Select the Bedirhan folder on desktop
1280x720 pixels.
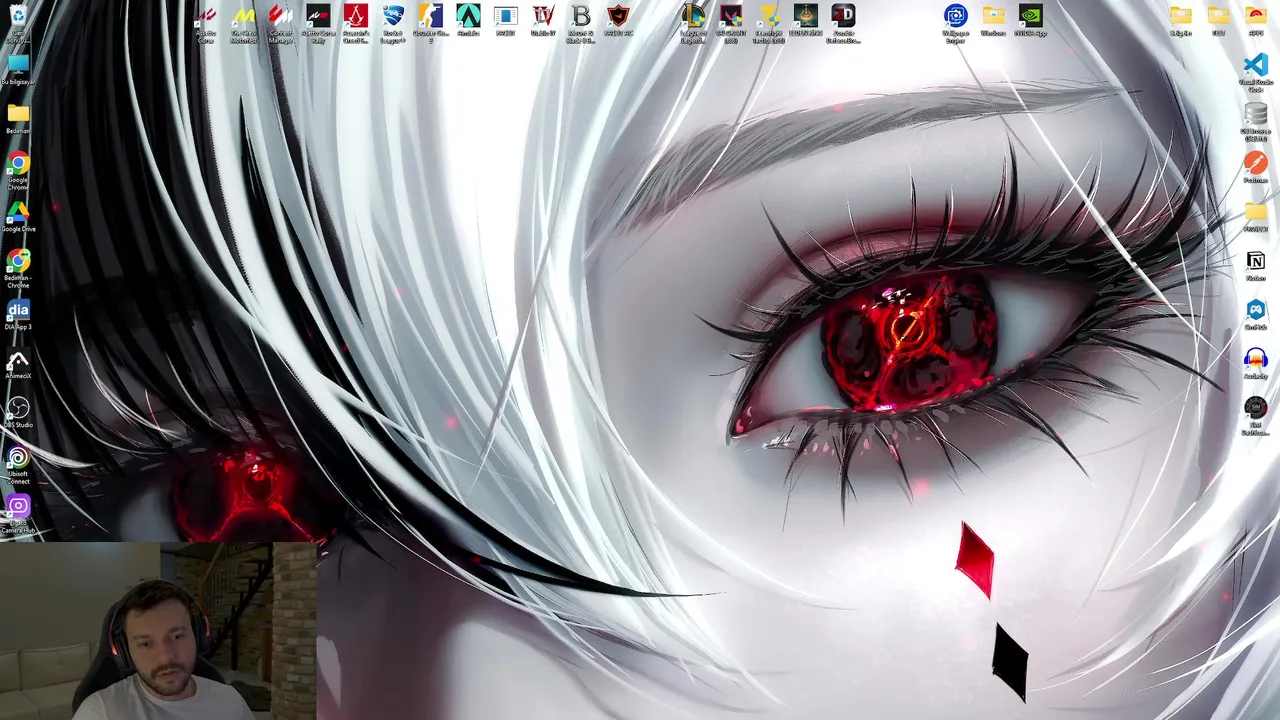18,118
